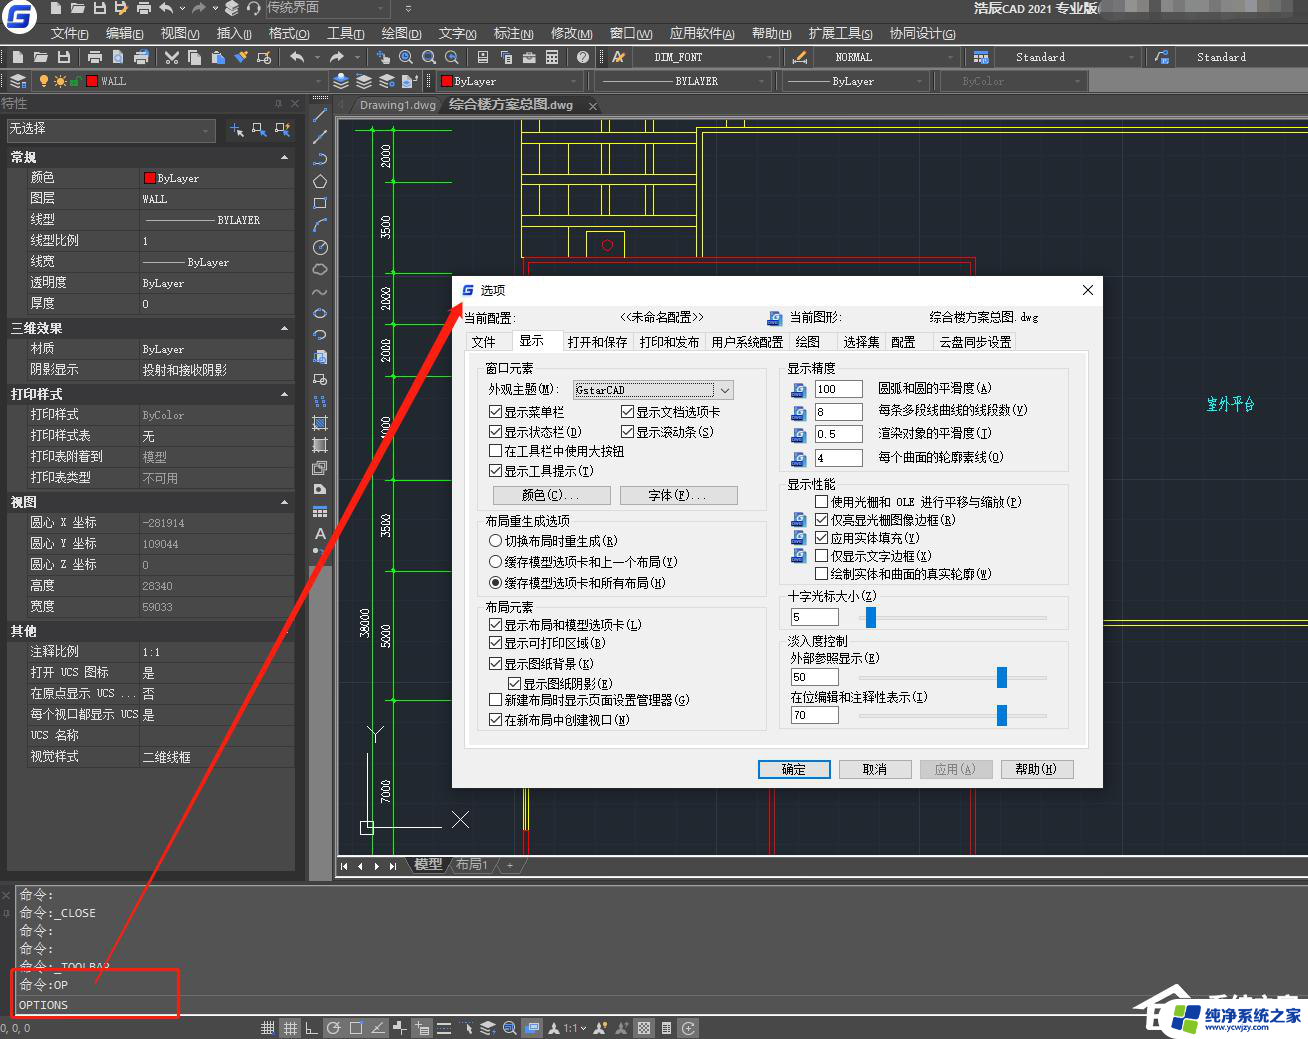
Task: Select the Table tool in draw toolbar
Action: [320, 511]
